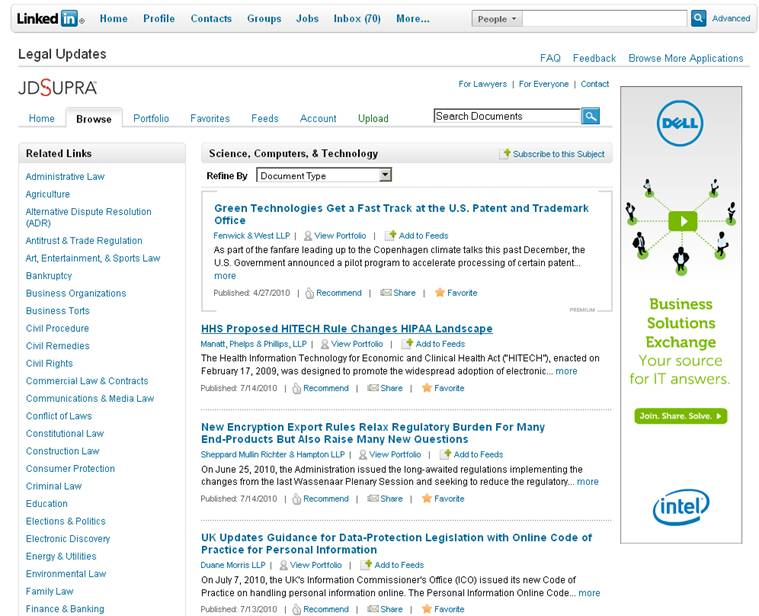Open HHS Proposed HITECH Rule article title
This screenshot has width=759, height=616.
click(x=347, y=329)
